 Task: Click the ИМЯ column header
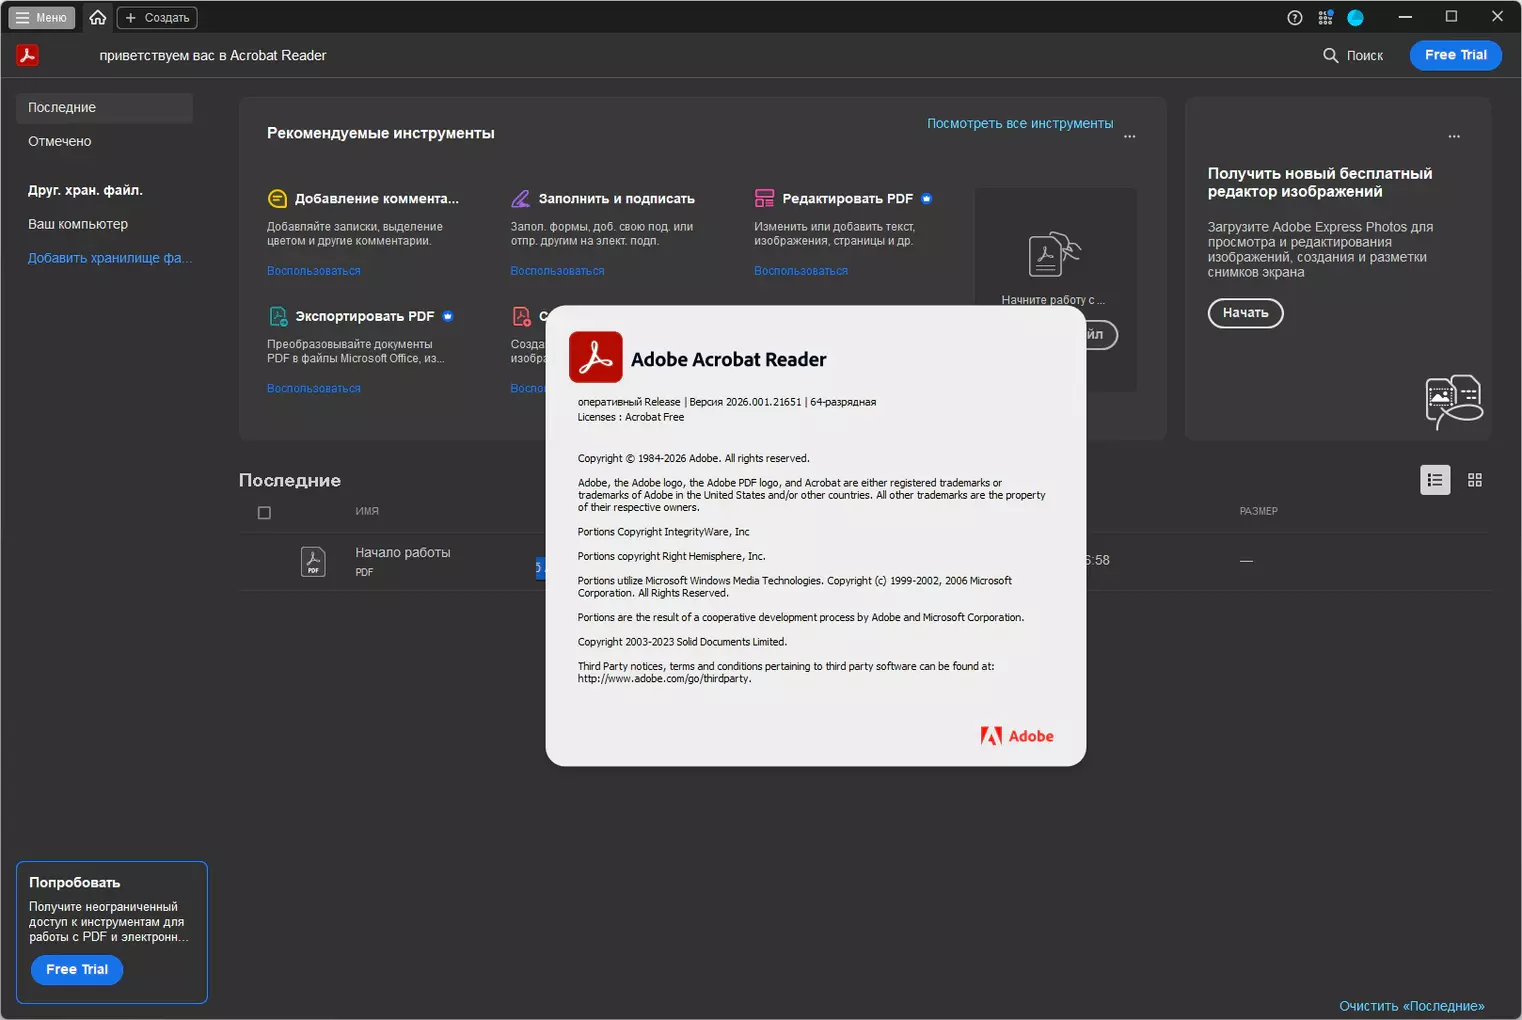click(x=367, y=511)
